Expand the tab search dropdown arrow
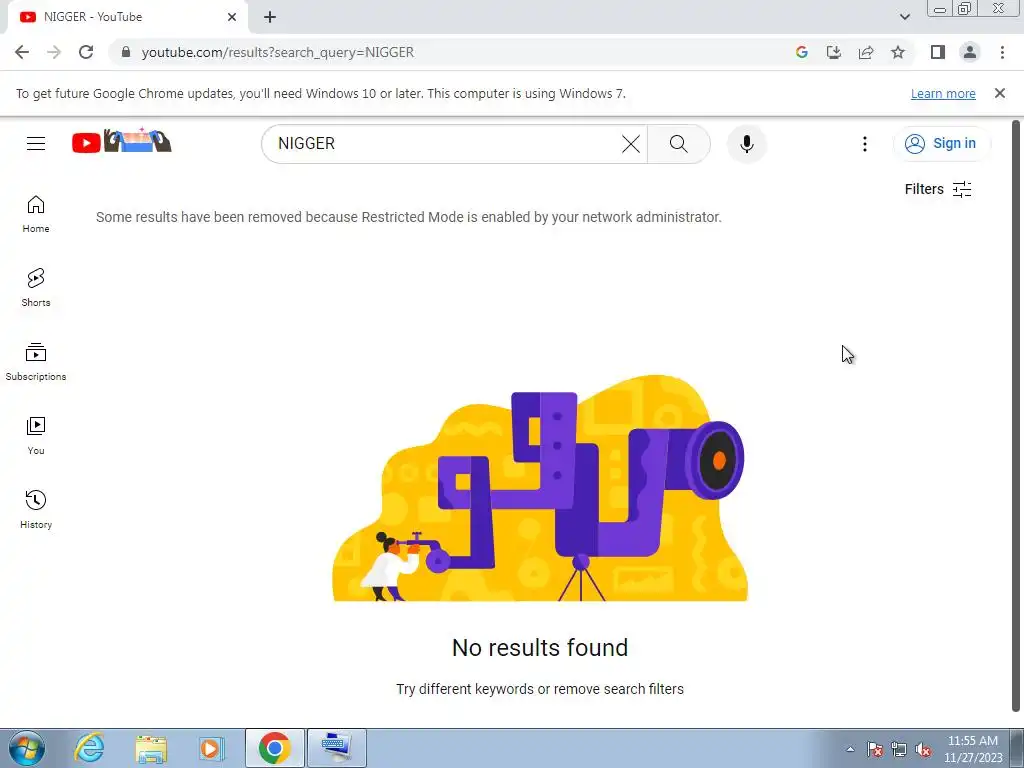The width and height of the screenshot is (1024, 768). [x=904, y=17]
